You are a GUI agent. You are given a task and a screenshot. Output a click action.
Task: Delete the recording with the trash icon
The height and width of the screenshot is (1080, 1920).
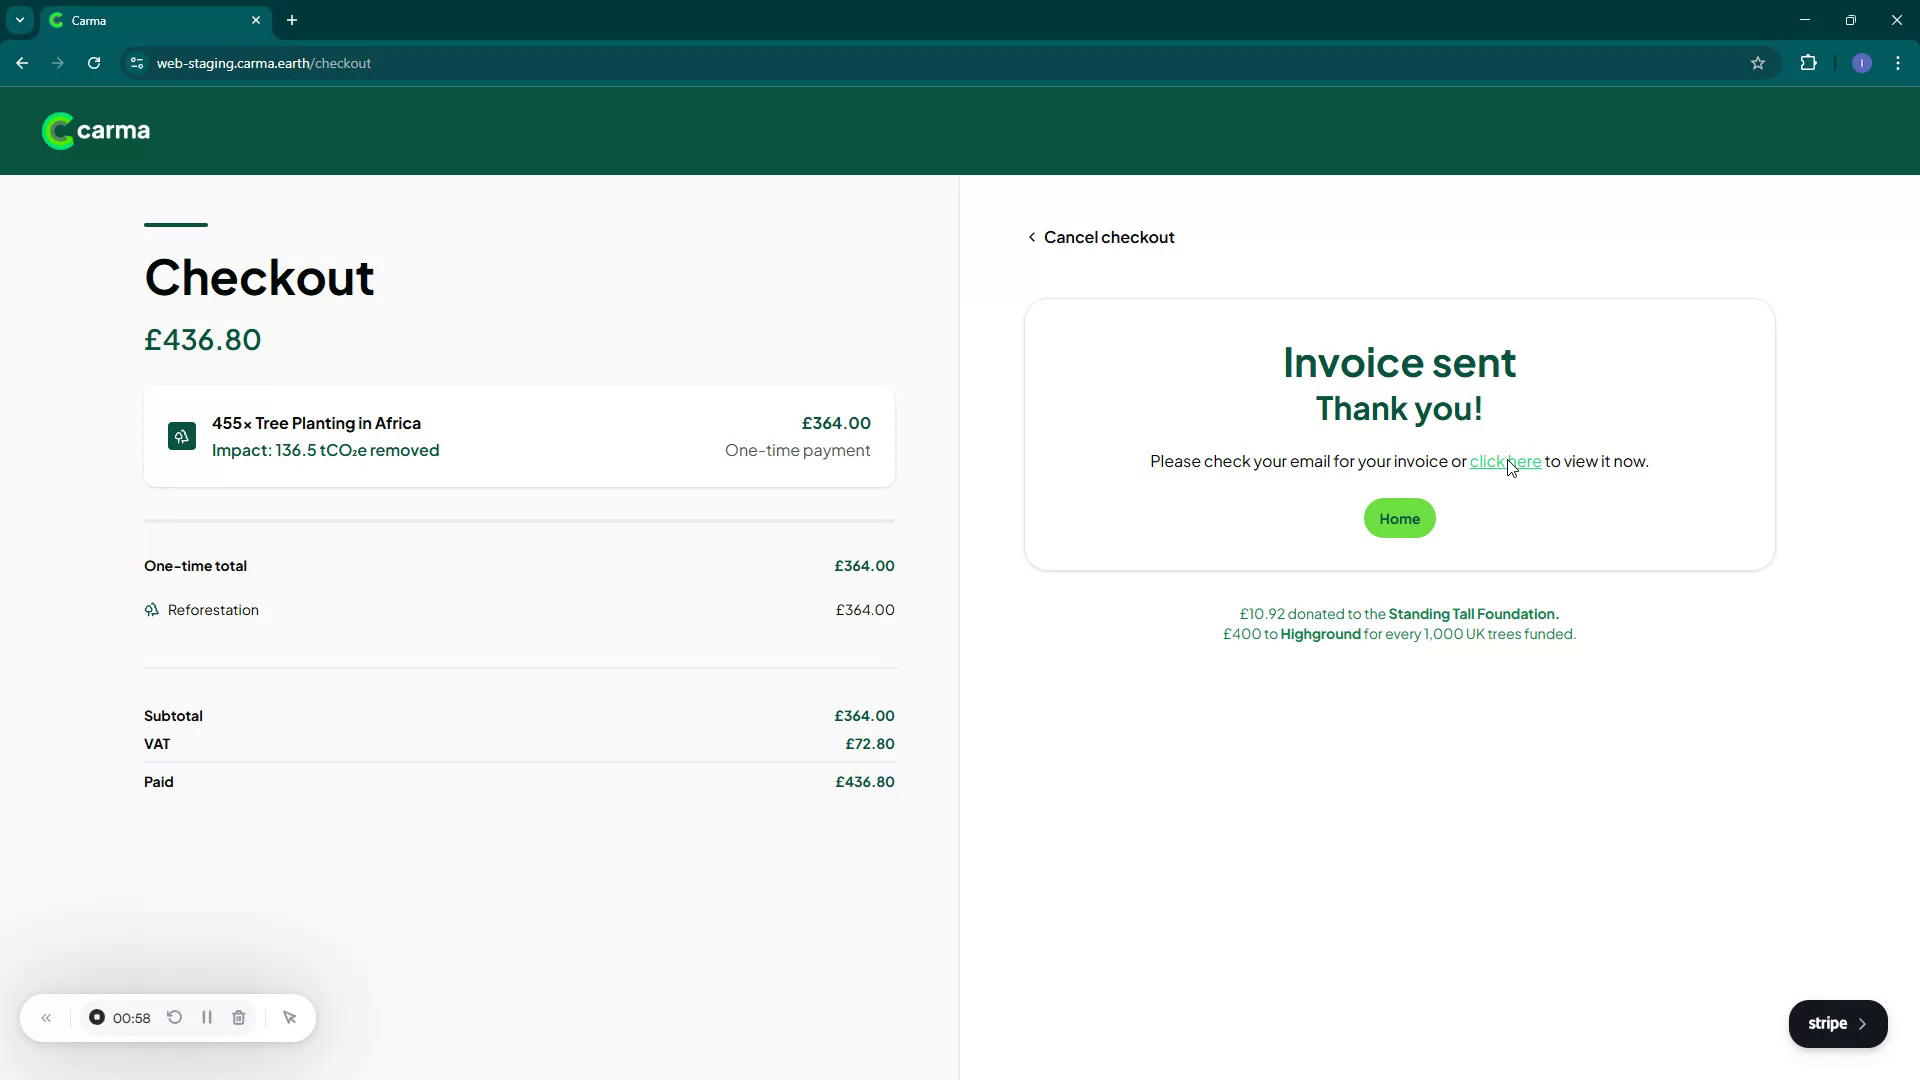point(239,1018)
